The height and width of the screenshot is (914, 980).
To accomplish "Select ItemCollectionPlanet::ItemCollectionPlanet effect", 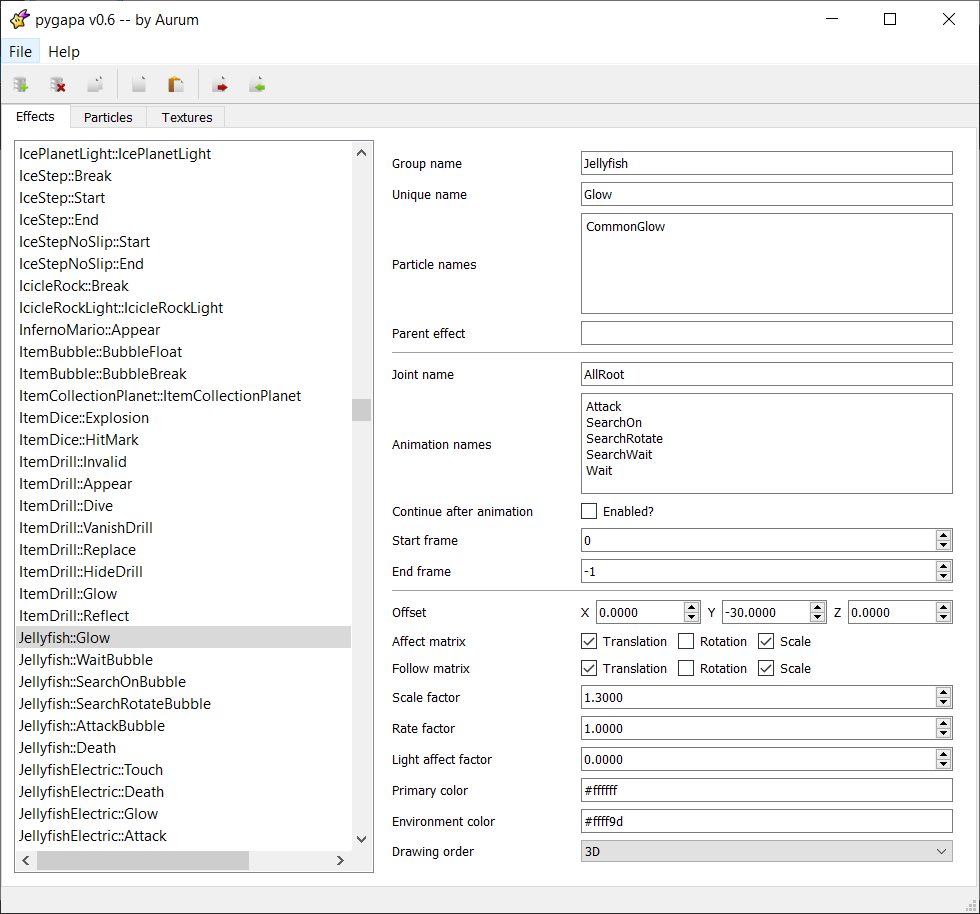I will 183,396.
